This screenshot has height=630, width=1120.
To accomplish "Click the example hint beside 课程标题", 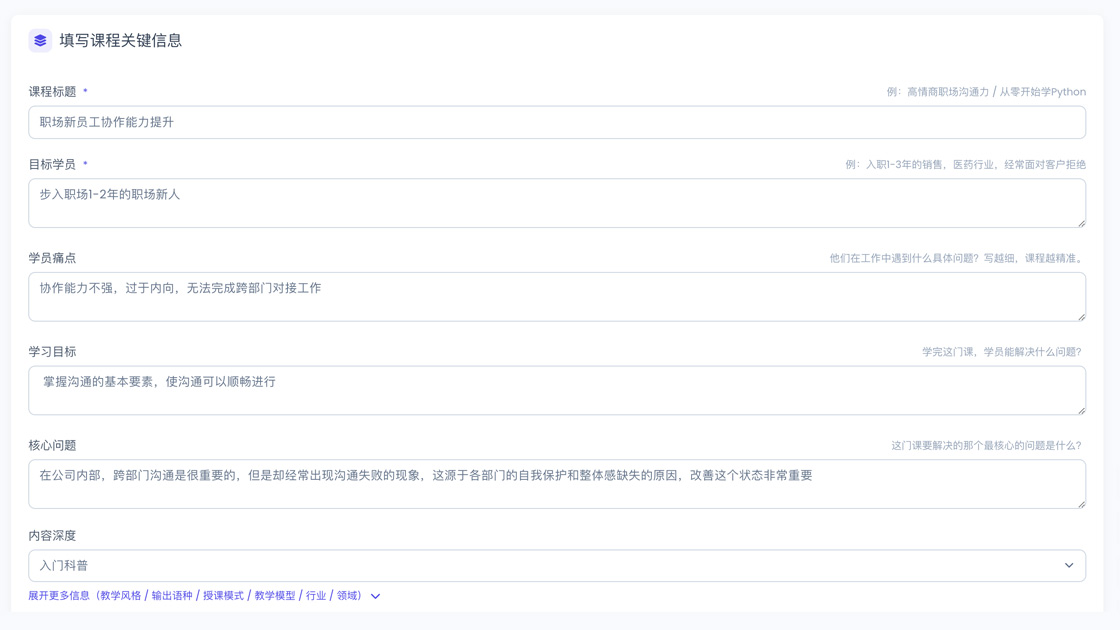I will pos(985,91).
